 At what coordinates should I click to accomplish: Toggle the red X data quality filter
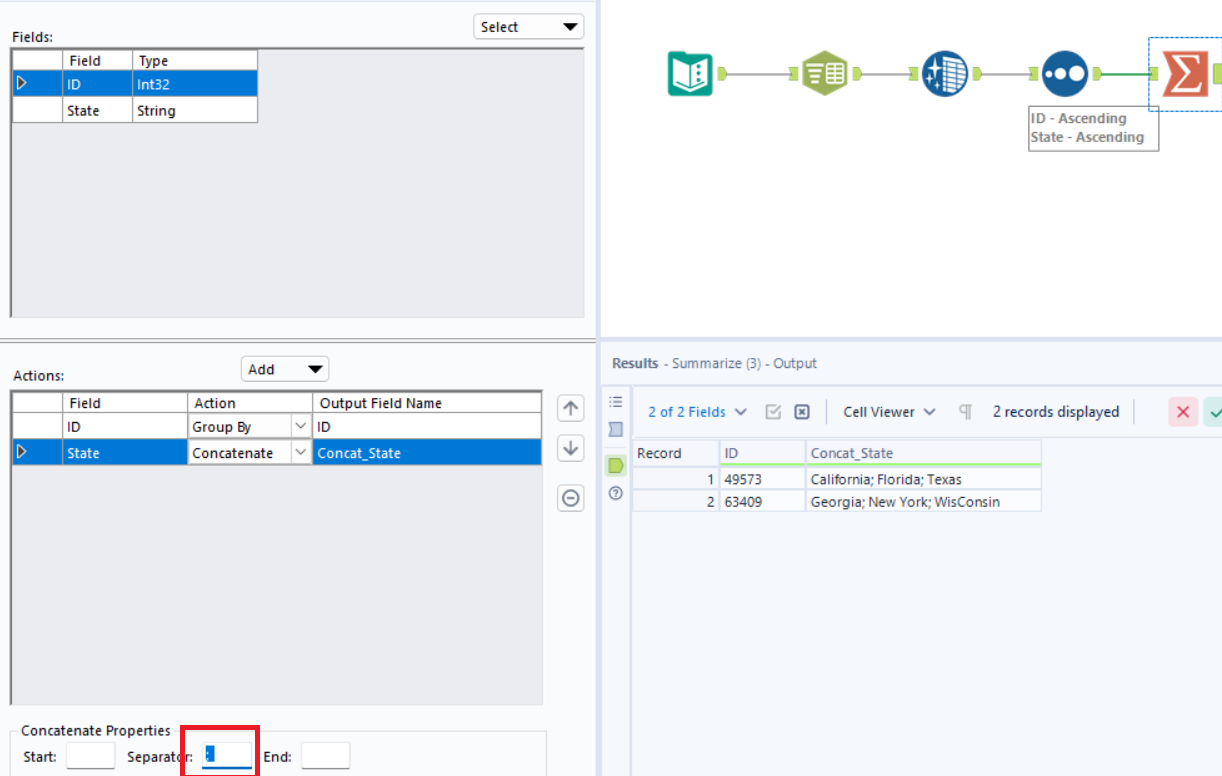point(1183,411)
